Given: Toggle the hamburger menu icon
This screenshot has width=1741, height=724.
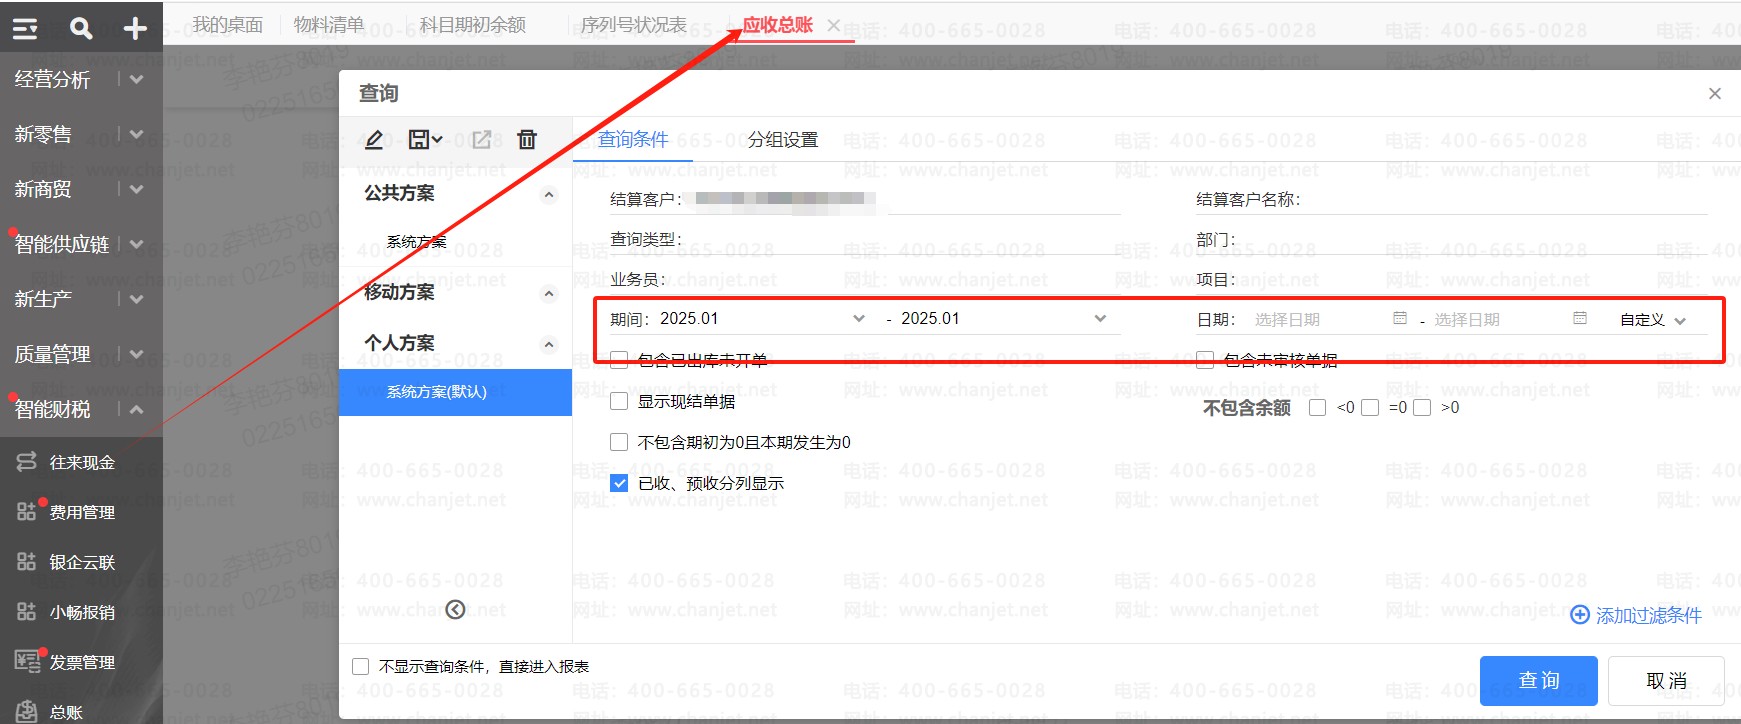Looking at the screenshot, I should [x=25, y=29].
